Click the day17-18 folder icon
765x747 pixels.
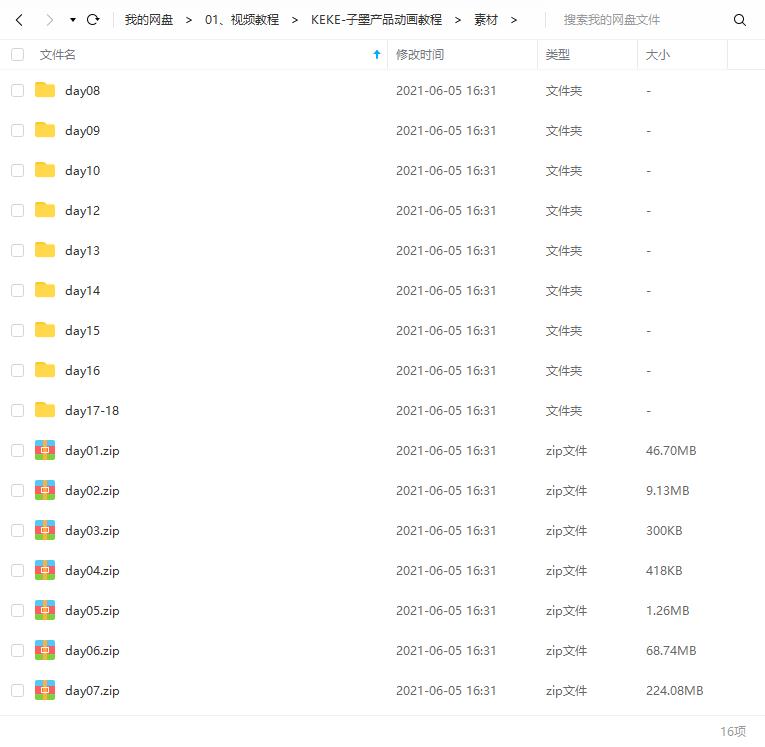[x=45, y=410]
